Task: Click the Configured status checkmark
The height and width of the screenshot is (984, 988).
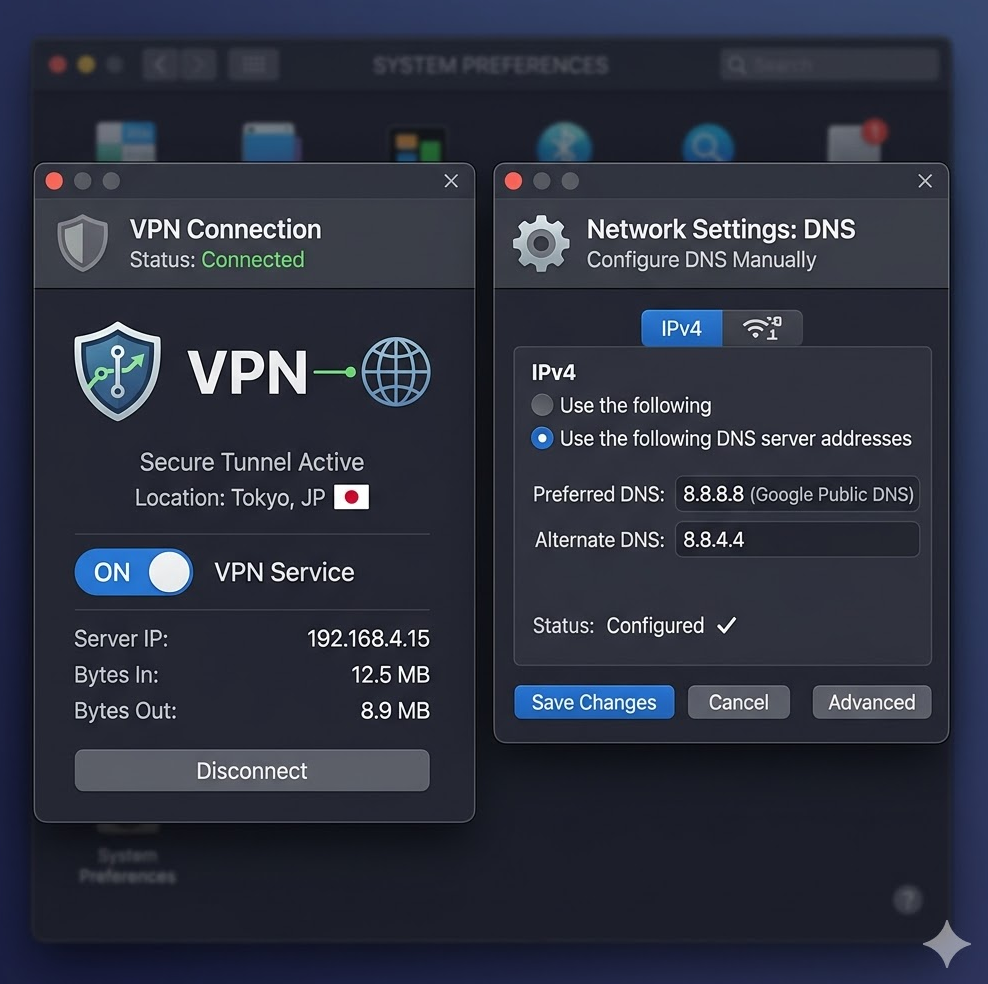Action: click(727, 625)
